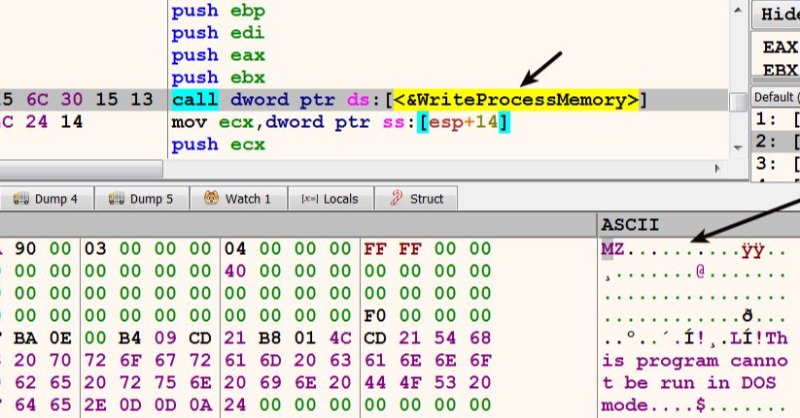Click the Dump 5 memory icon

pos(116,199)
